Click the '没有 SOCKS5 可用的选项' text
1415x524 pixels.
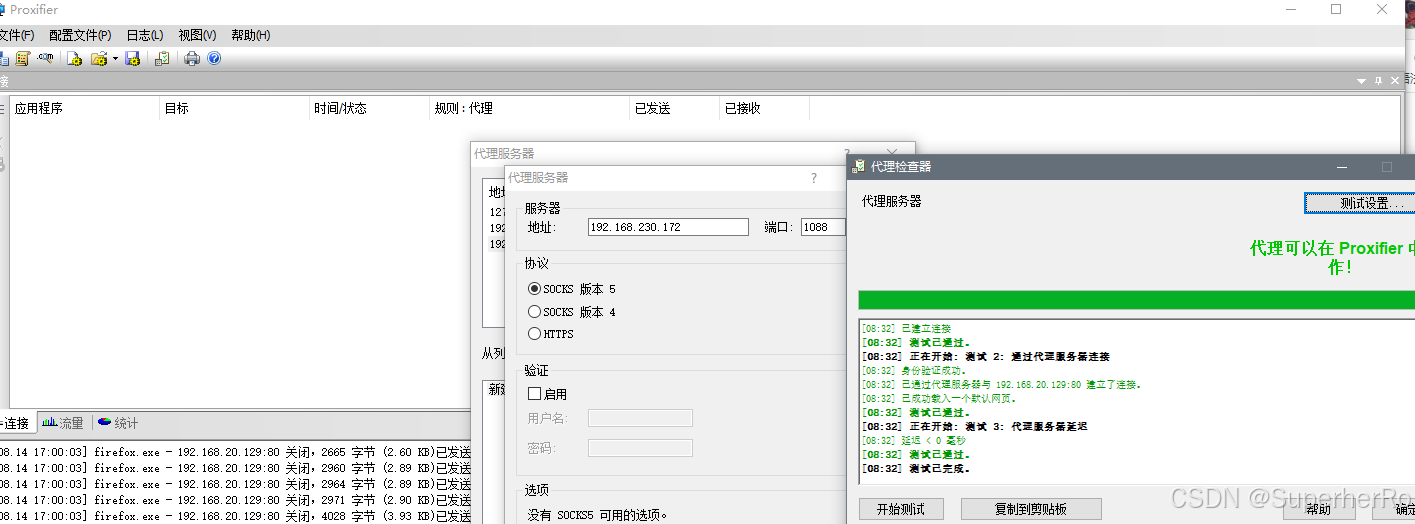pyautogui.click(x=597, y=516)
